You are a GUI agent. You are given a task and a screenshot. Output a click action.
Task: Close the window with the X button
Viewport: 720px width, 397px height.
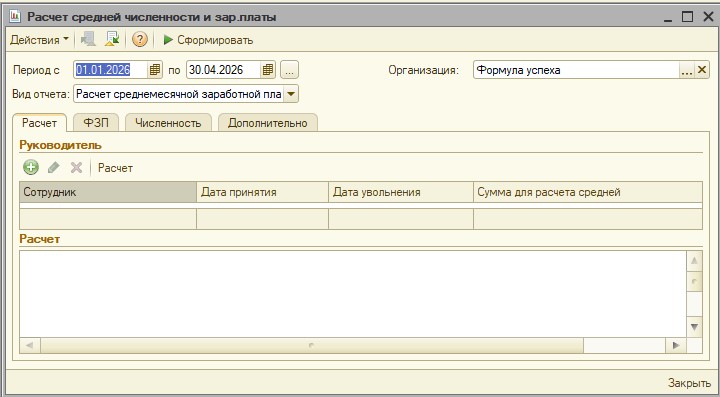[708, 17]
